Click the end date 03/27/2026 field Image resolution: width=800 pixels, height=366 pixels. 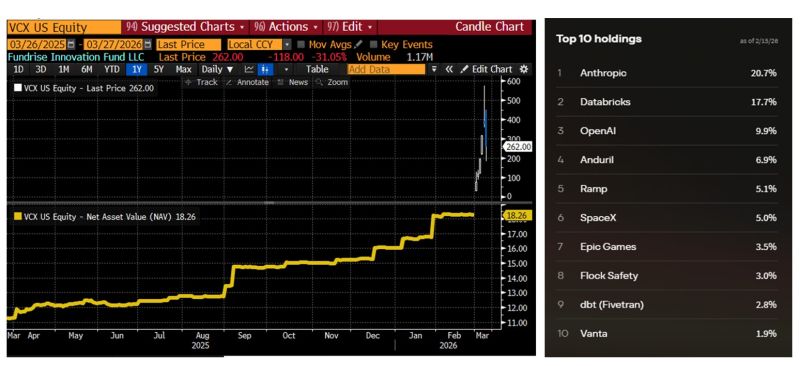point(114,44)
